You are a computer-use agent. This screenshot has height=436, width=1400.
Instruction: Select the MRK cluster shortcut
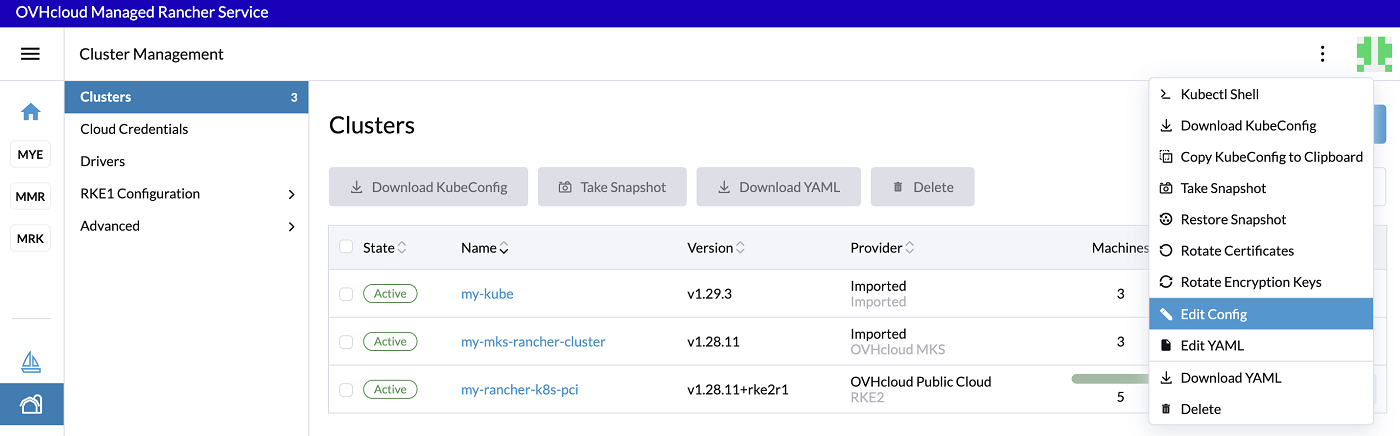pos(31,239)
